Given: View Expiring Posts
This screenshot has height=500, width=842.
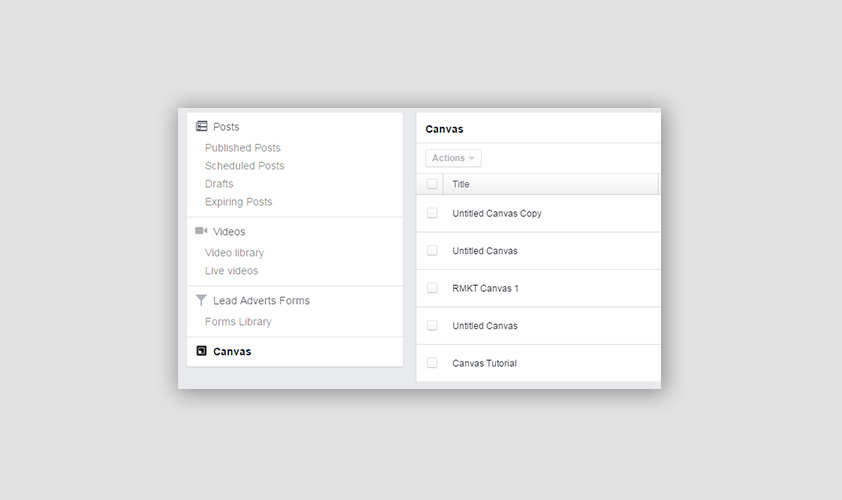Looking at the screenshot, I should pos(238,202).
